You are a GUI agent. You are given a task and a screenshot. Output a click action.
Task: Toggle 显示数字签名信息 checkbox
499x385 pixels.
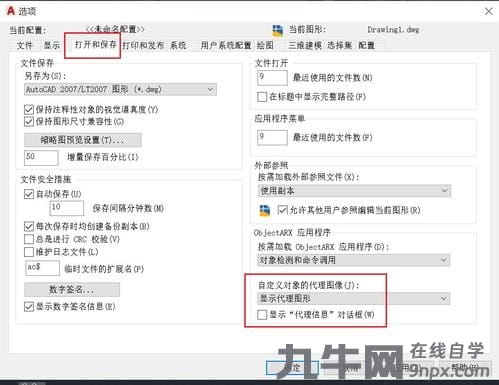29,307
